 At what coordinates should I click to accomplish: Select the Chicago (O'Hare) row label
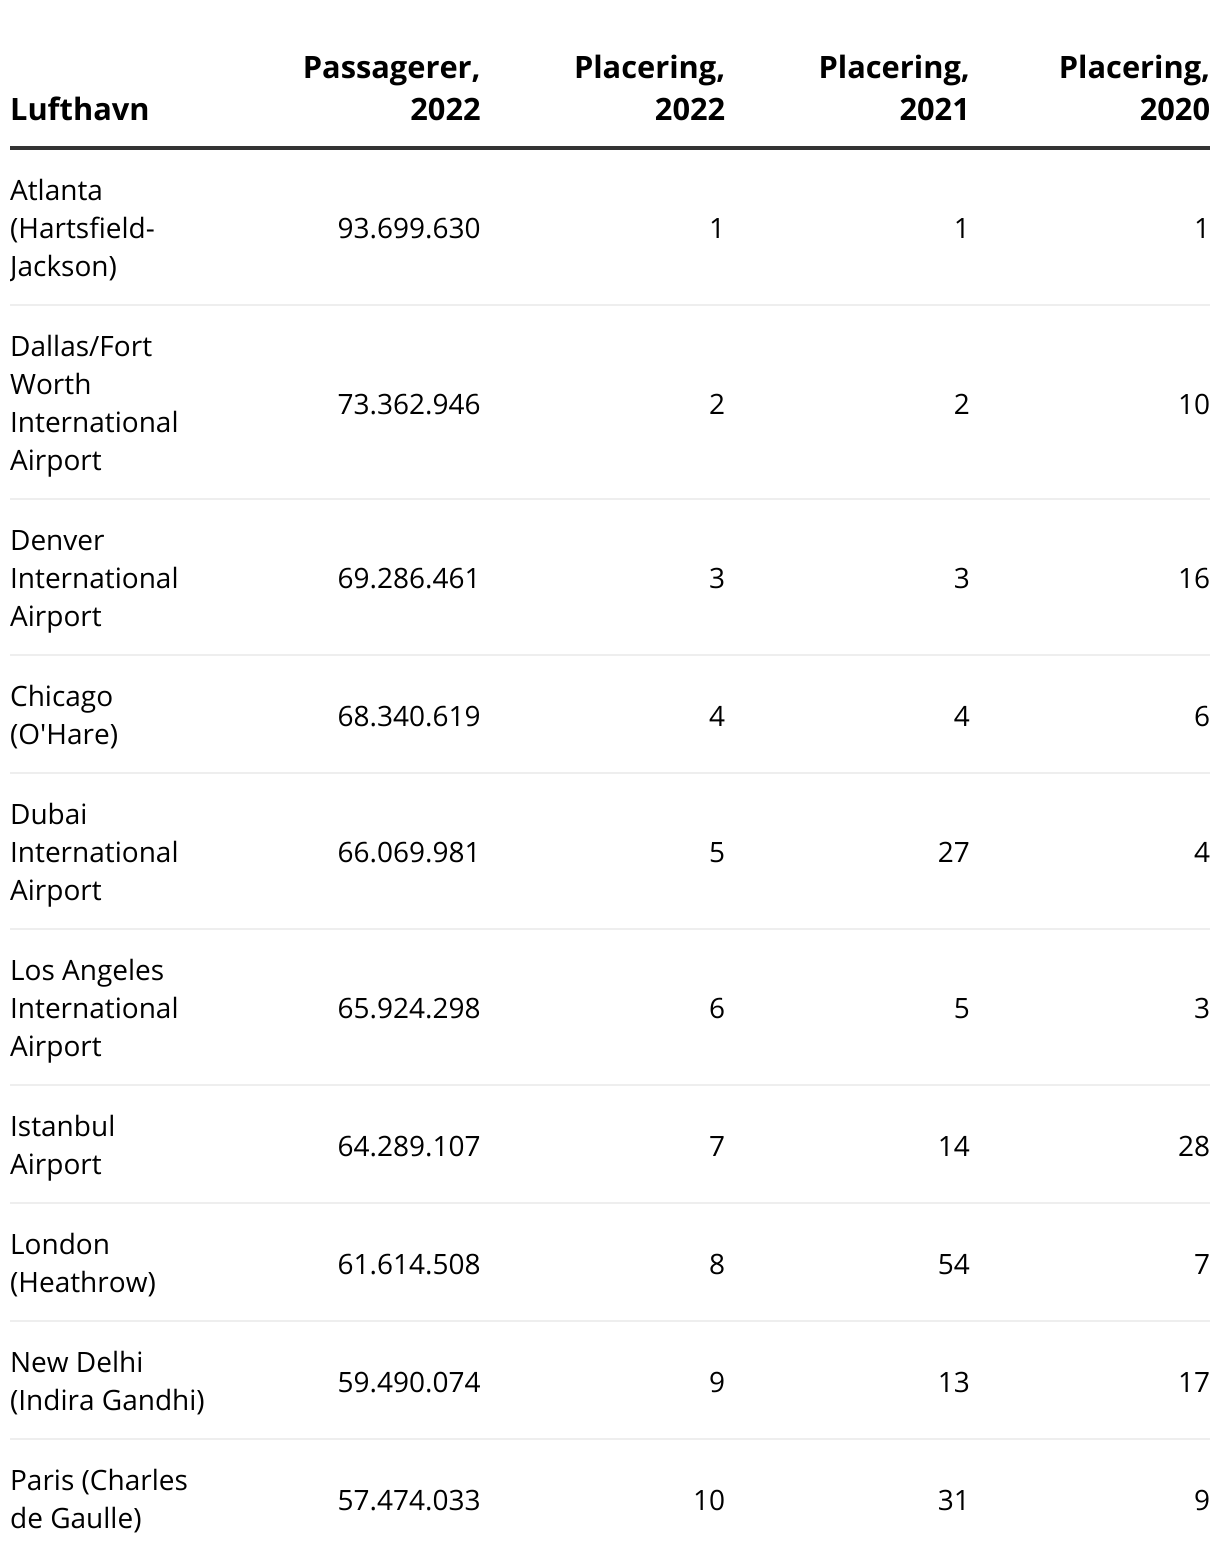tap(64, 715)
